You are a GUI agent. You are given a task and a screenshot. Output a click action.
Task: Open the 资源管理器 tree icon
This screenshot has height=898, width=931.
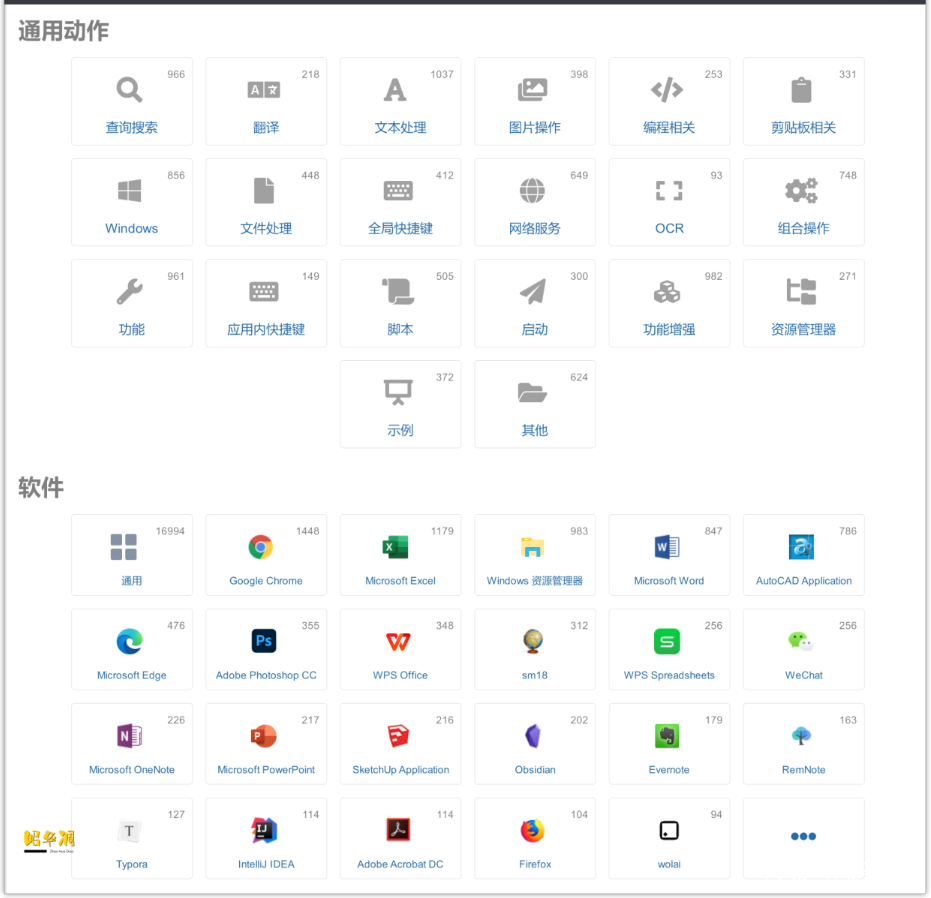tap(802, 292)
